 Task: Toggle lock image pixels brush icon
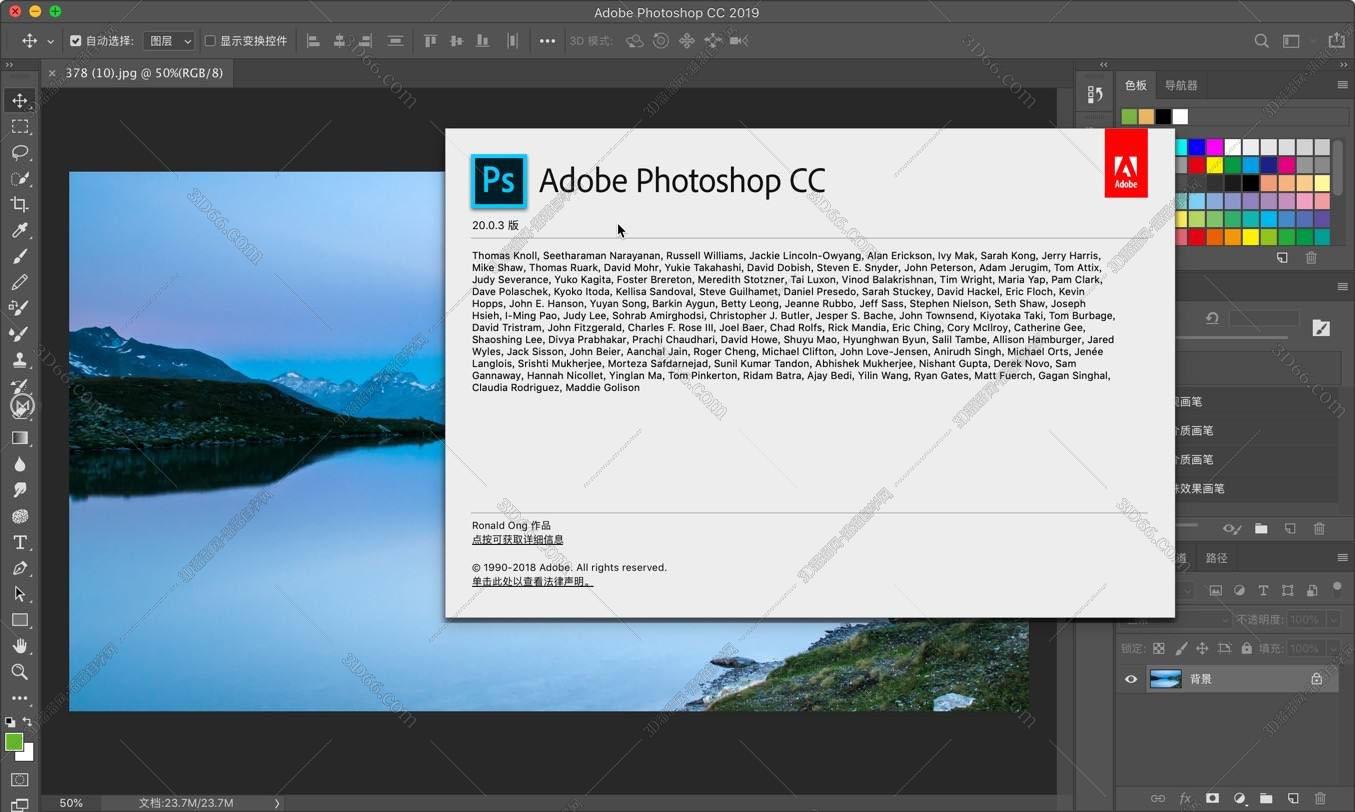coord(1181,648)
